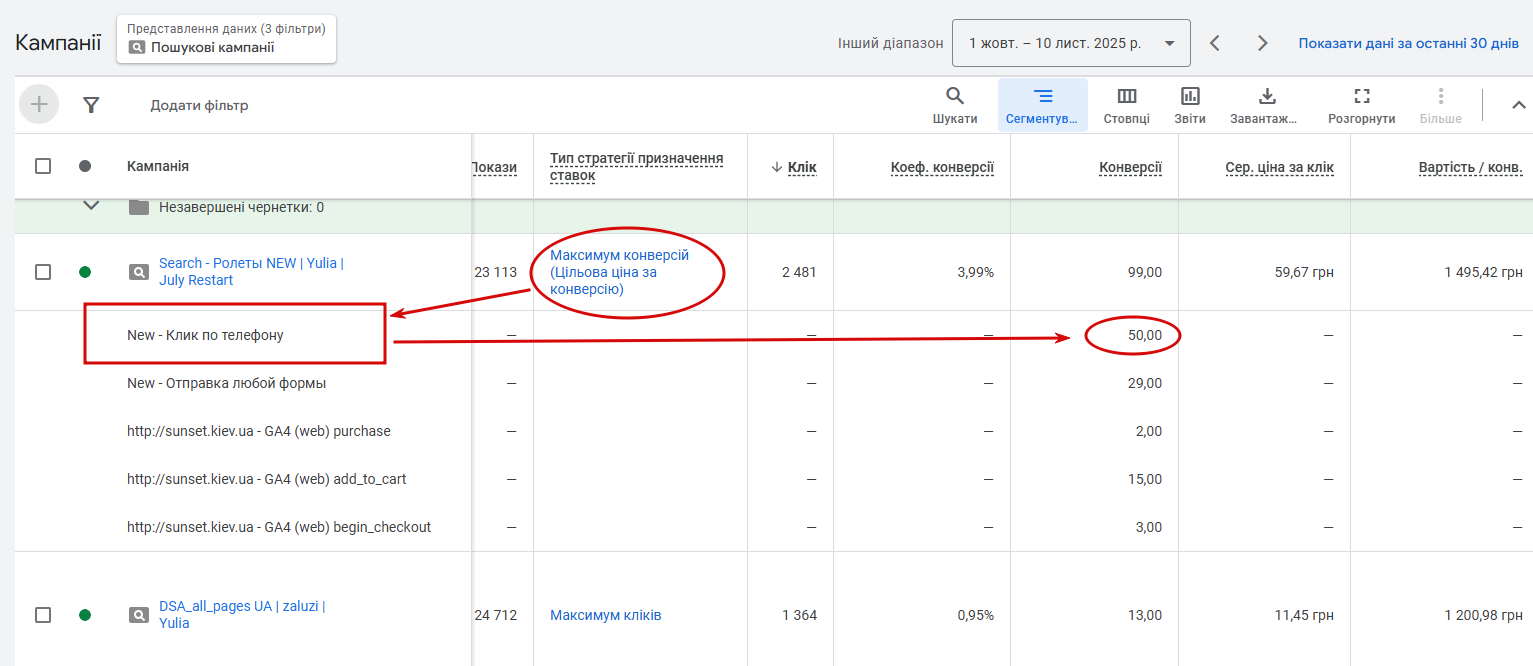The height and width of the screenshot is (666, 1533).
Task: Click the 0,95% conversion rate cell
Action: pyautogui.click(x=975, y=615)
